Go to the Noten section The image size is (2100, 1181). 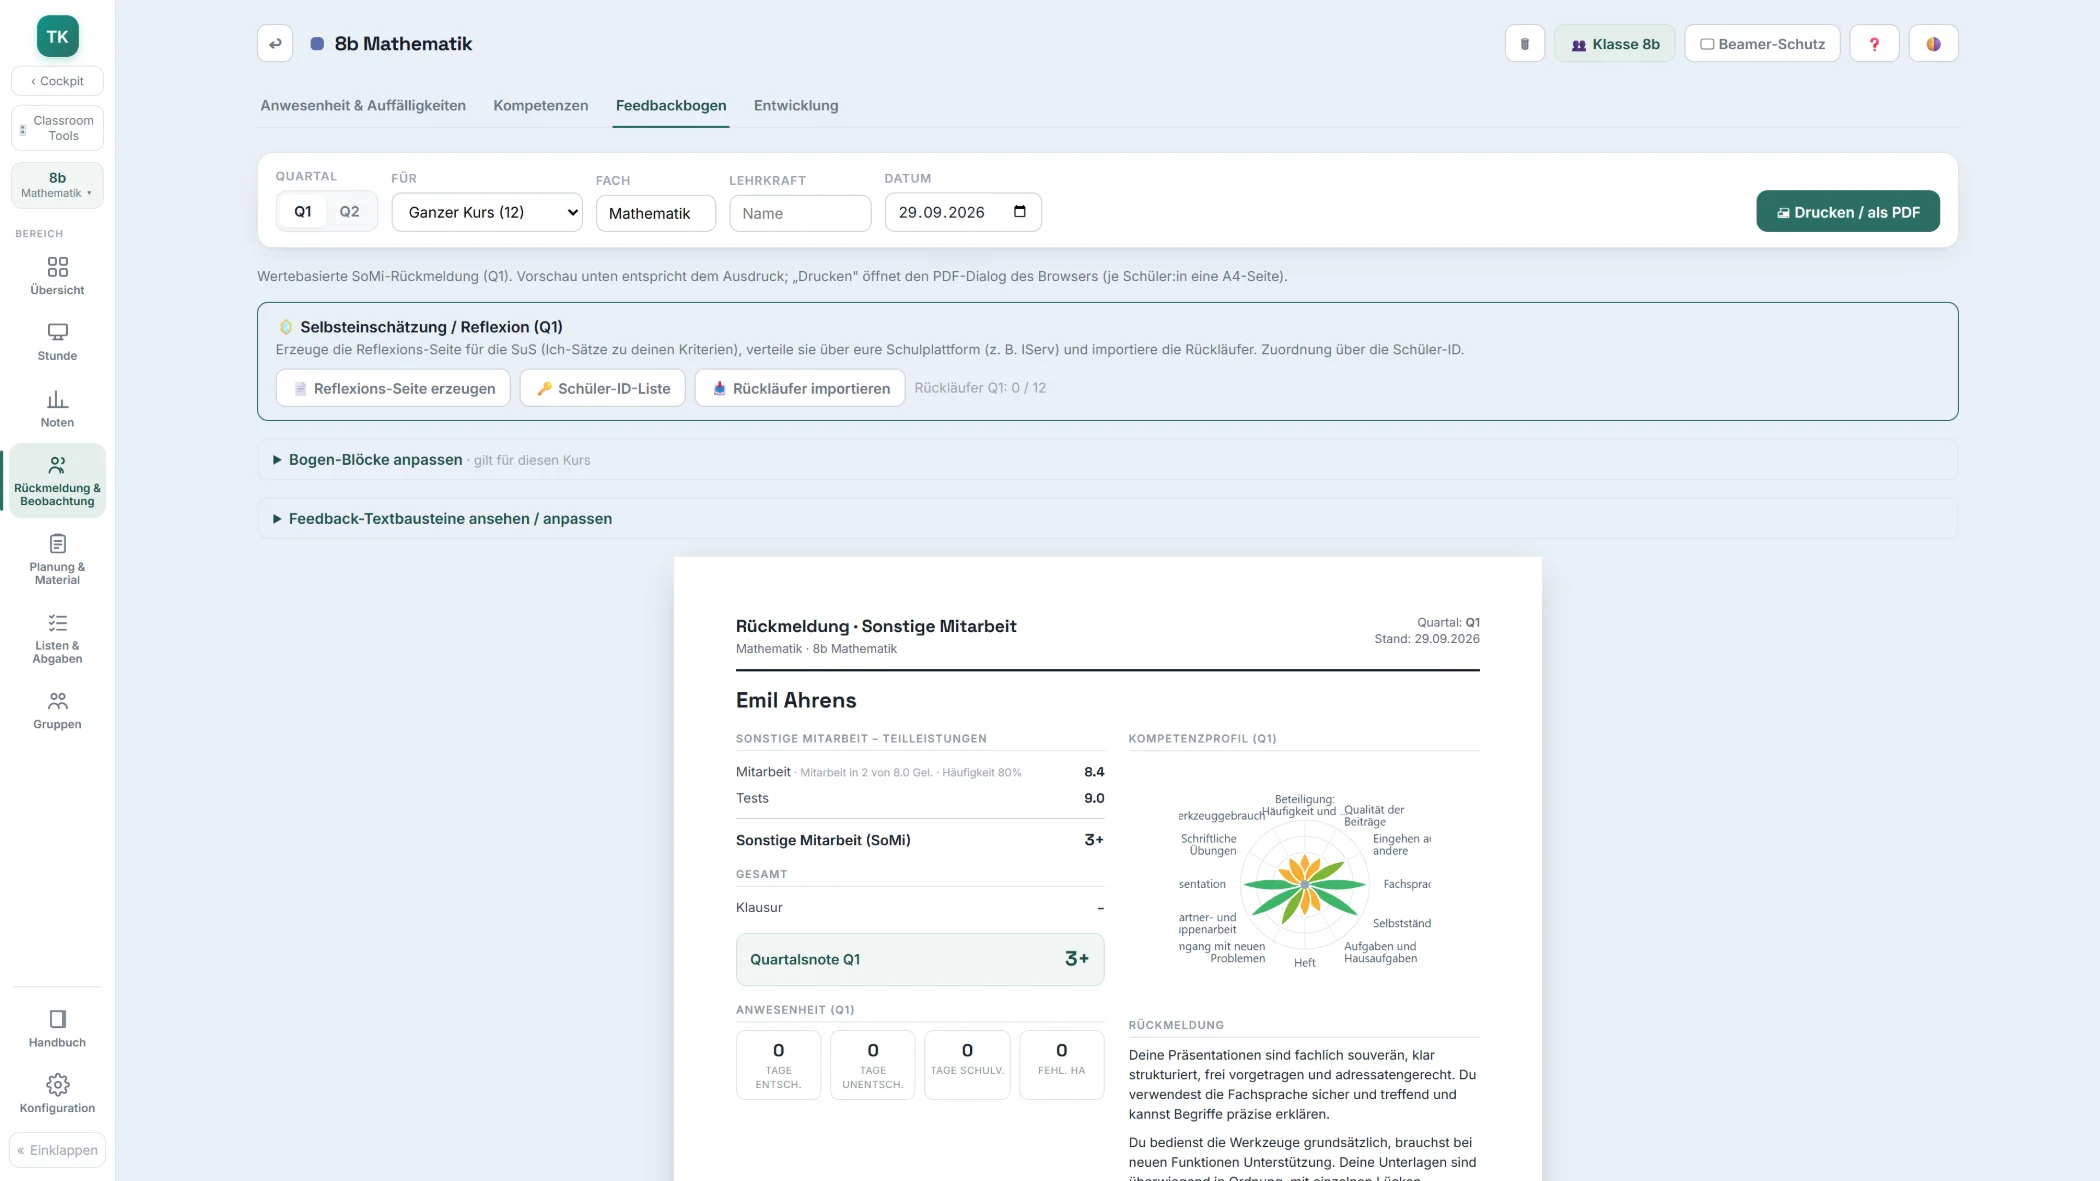coord(57,409)
